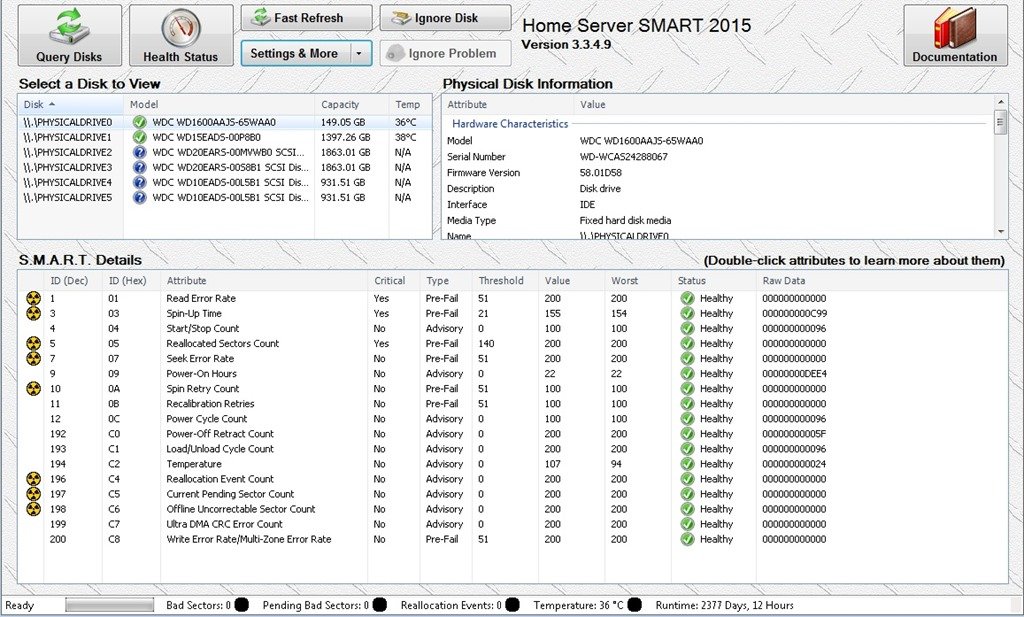
Task: Click the critical warning icon for Spin-Up Time
Action: pos(33,313)
